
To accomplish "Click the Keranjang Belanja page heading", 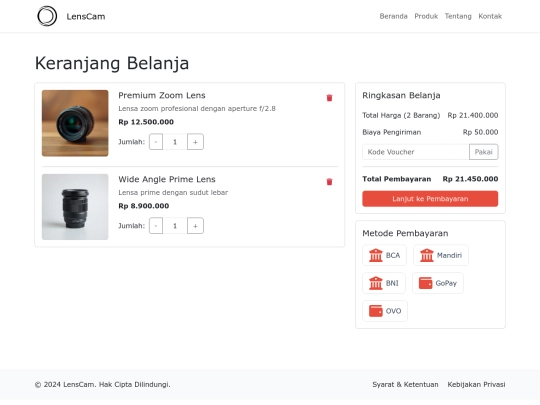I will pos(112,63).
